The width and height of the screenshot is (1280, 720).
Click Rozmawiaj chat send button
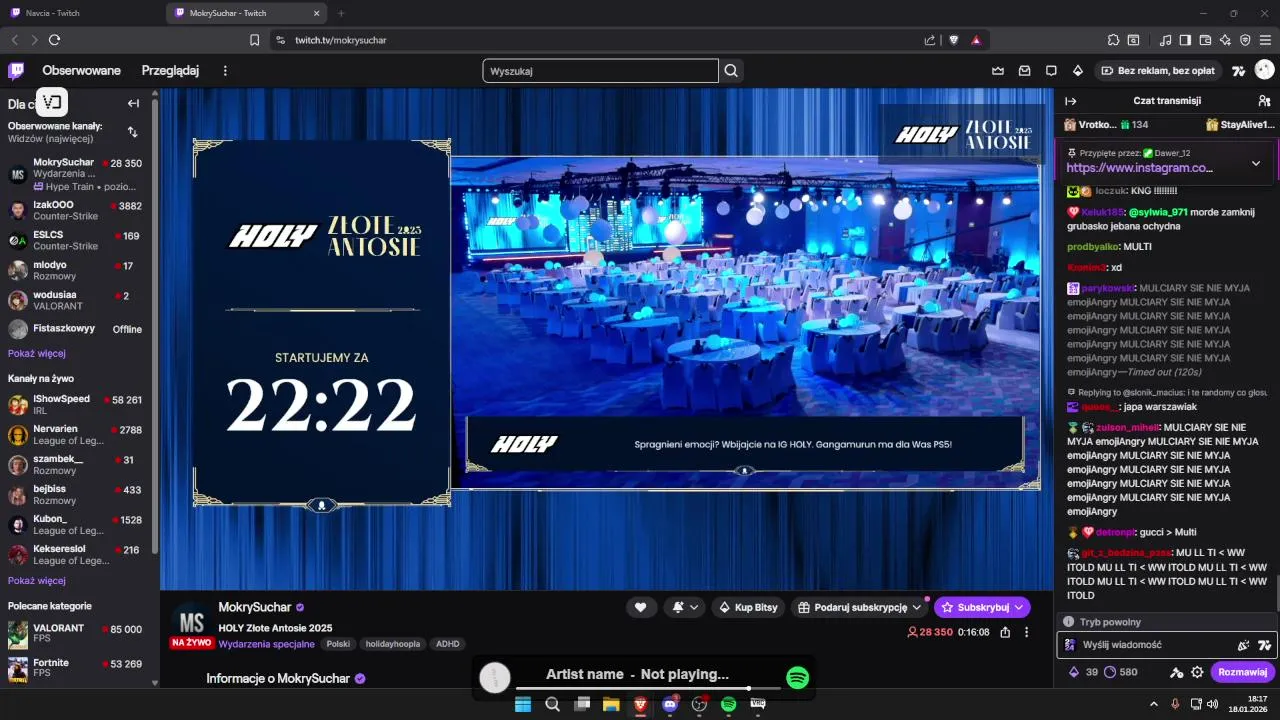pyautogui.click(x=1243, y=672)
